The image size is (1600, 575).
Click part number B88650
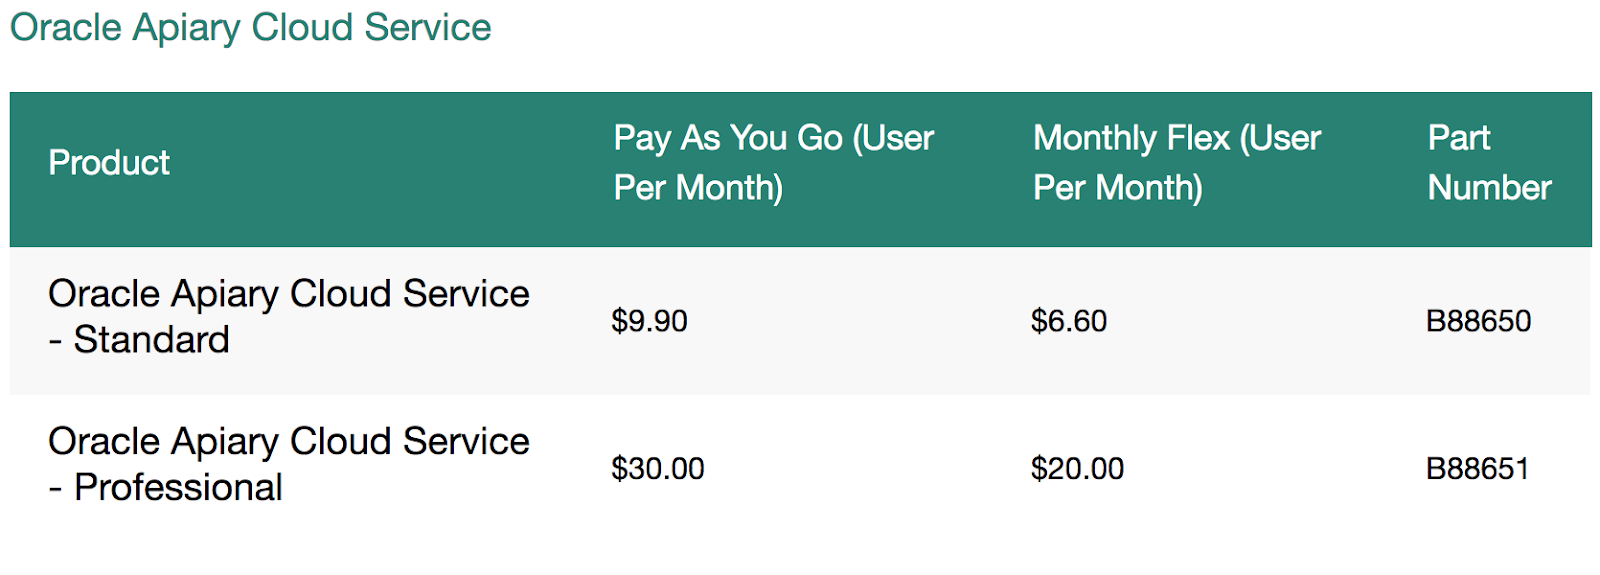pos(1478,321)
